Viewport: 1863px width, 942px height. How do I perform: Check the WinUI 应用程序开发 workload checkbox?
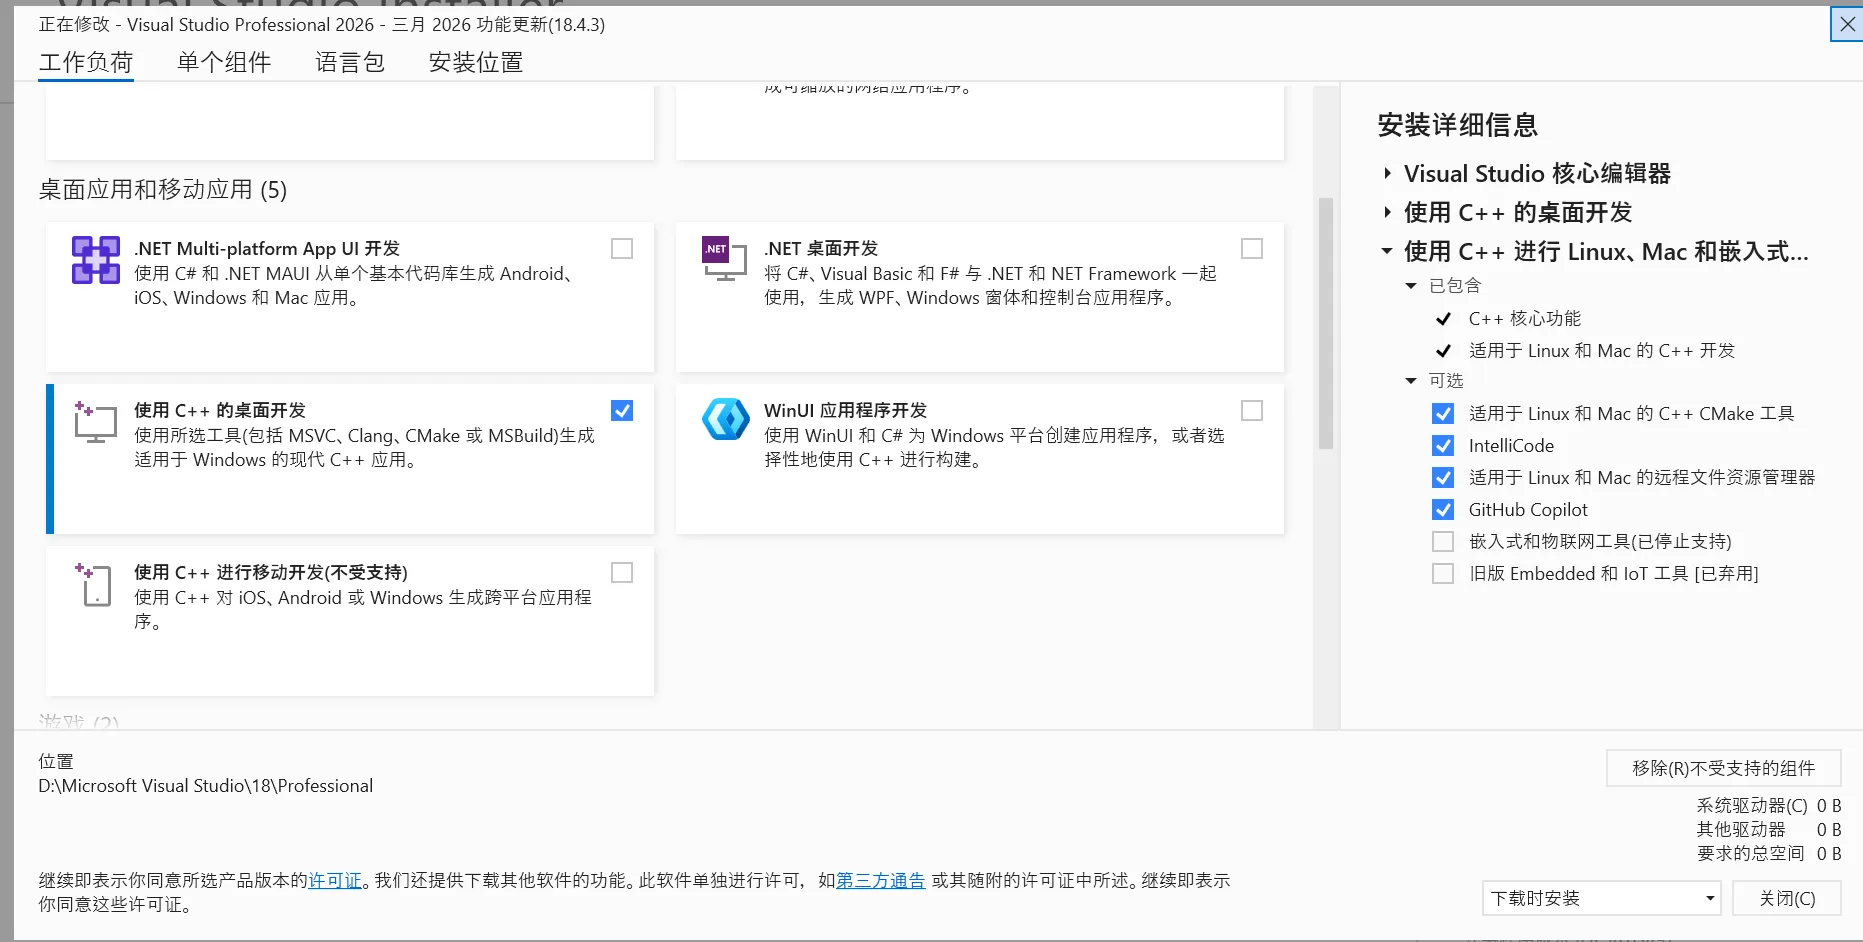click(1251, 411)
